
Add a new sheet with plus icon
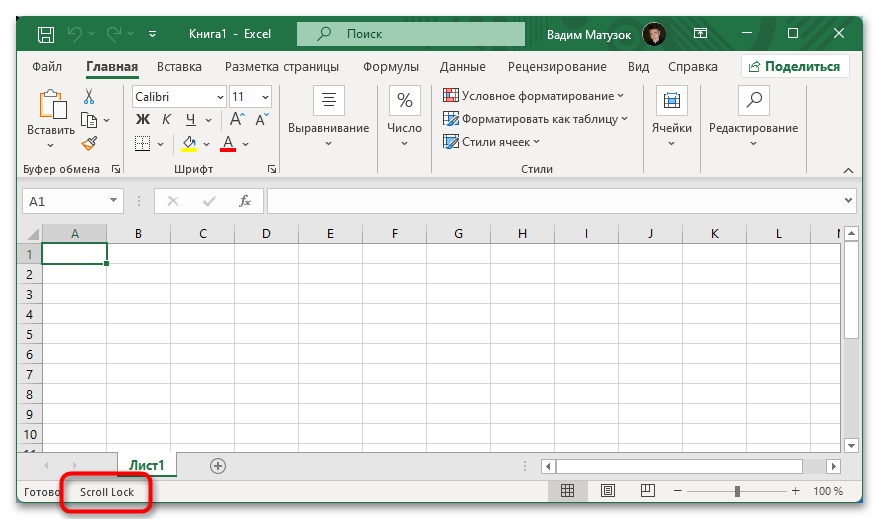(218, 466)
